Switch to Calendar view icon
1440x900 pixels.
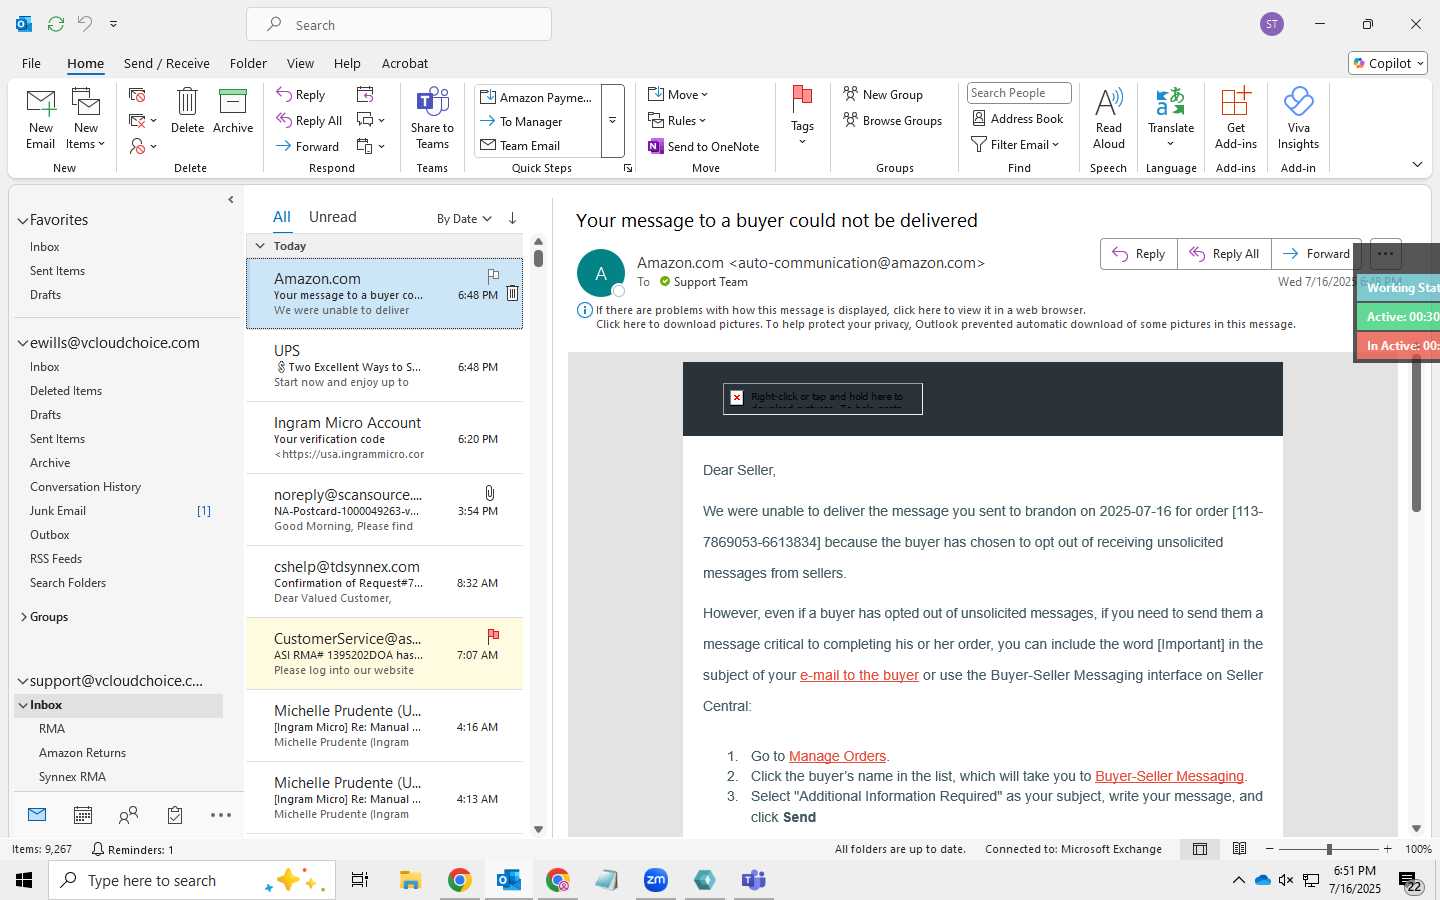point(83,815)
